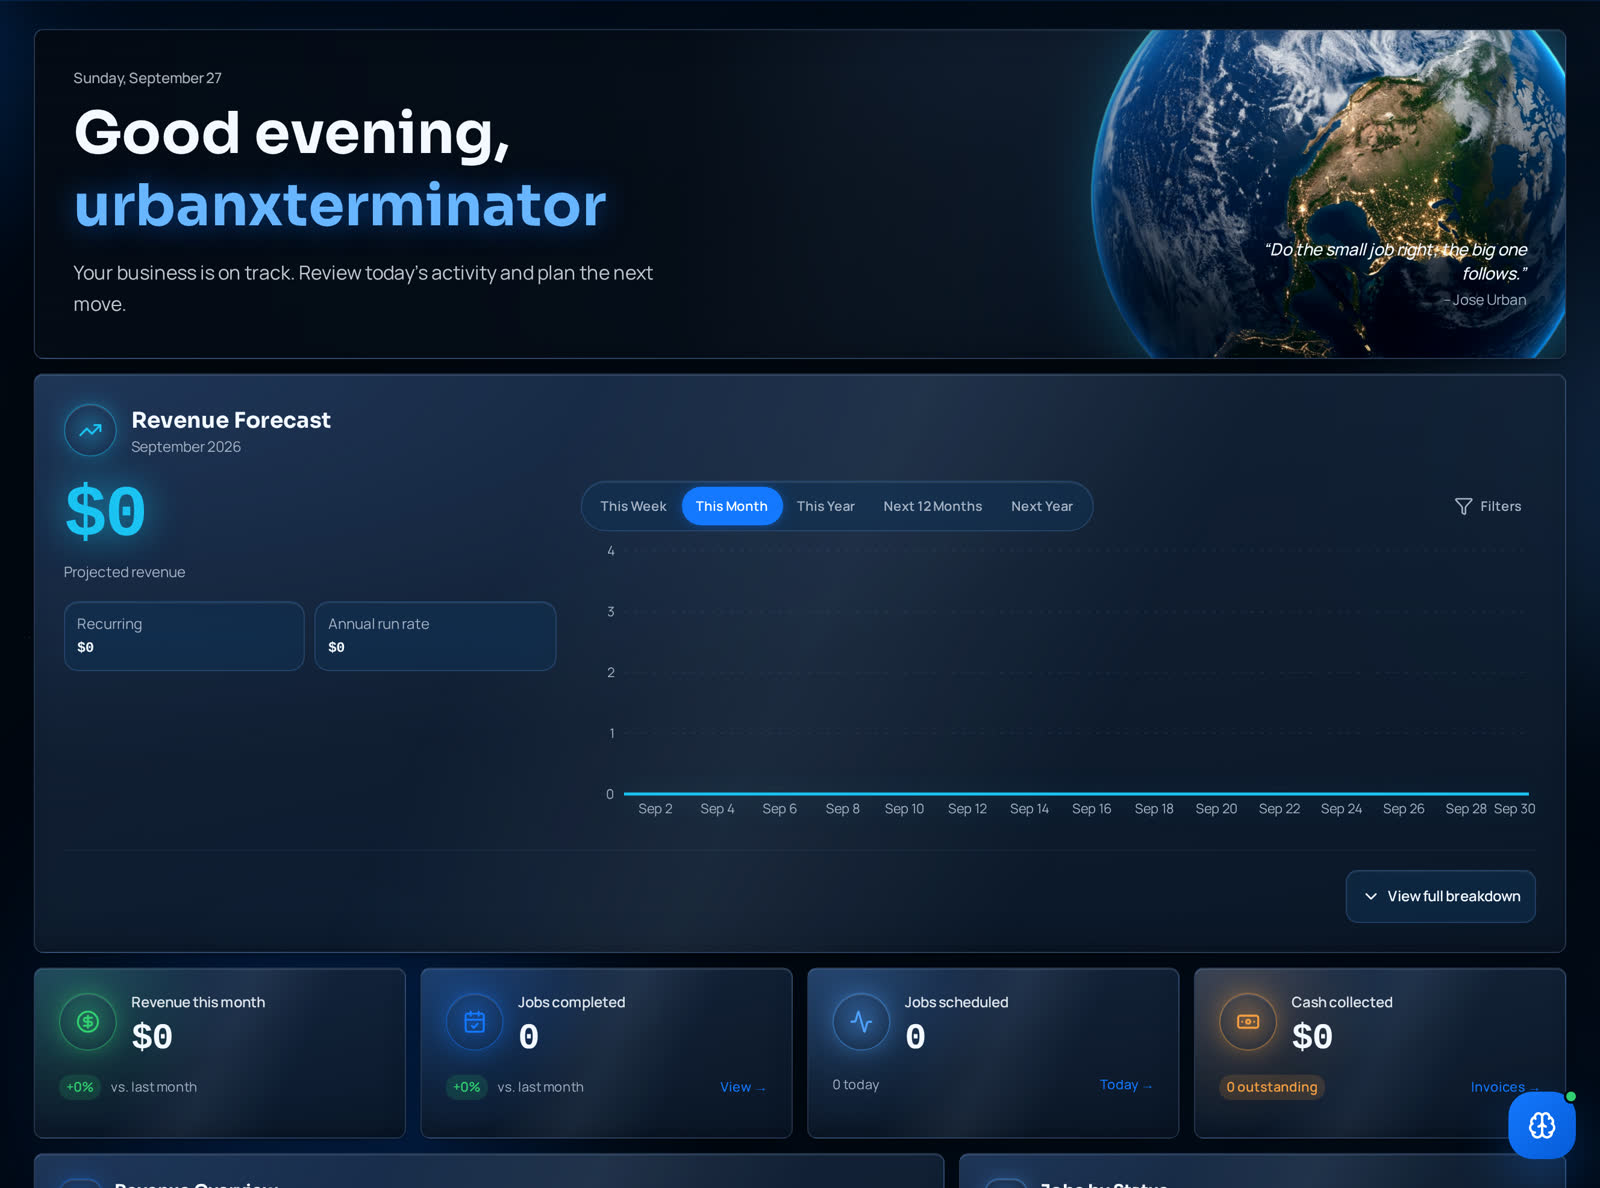Viewport: 1600px width, 1188px height.
Task: Click the 0 today text
Action: coord(856,1085)
